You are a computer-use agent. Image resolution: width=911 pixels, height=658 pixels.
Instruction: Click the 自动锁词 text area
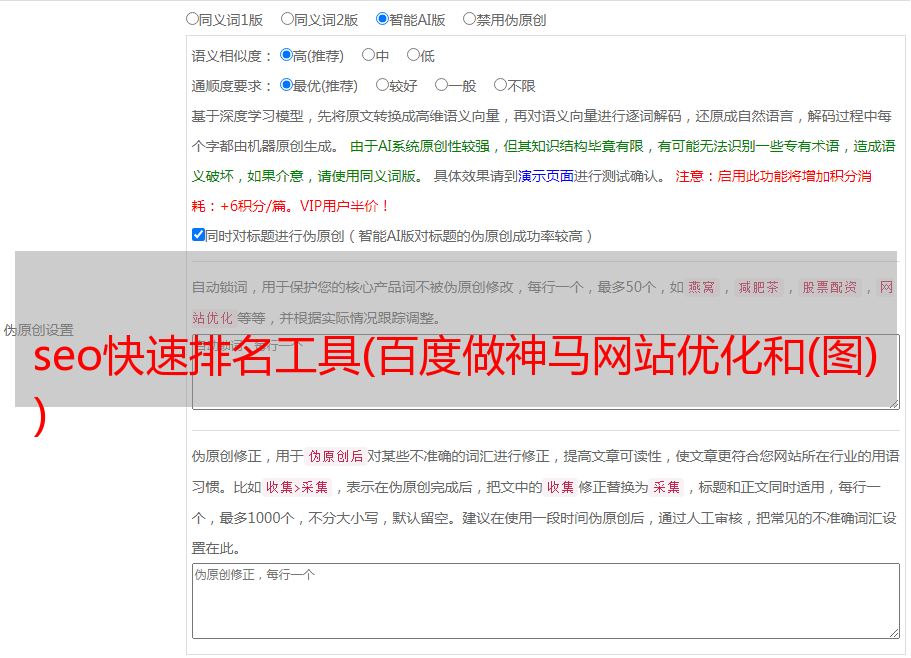pyautogui.click(x=546, y=372)
